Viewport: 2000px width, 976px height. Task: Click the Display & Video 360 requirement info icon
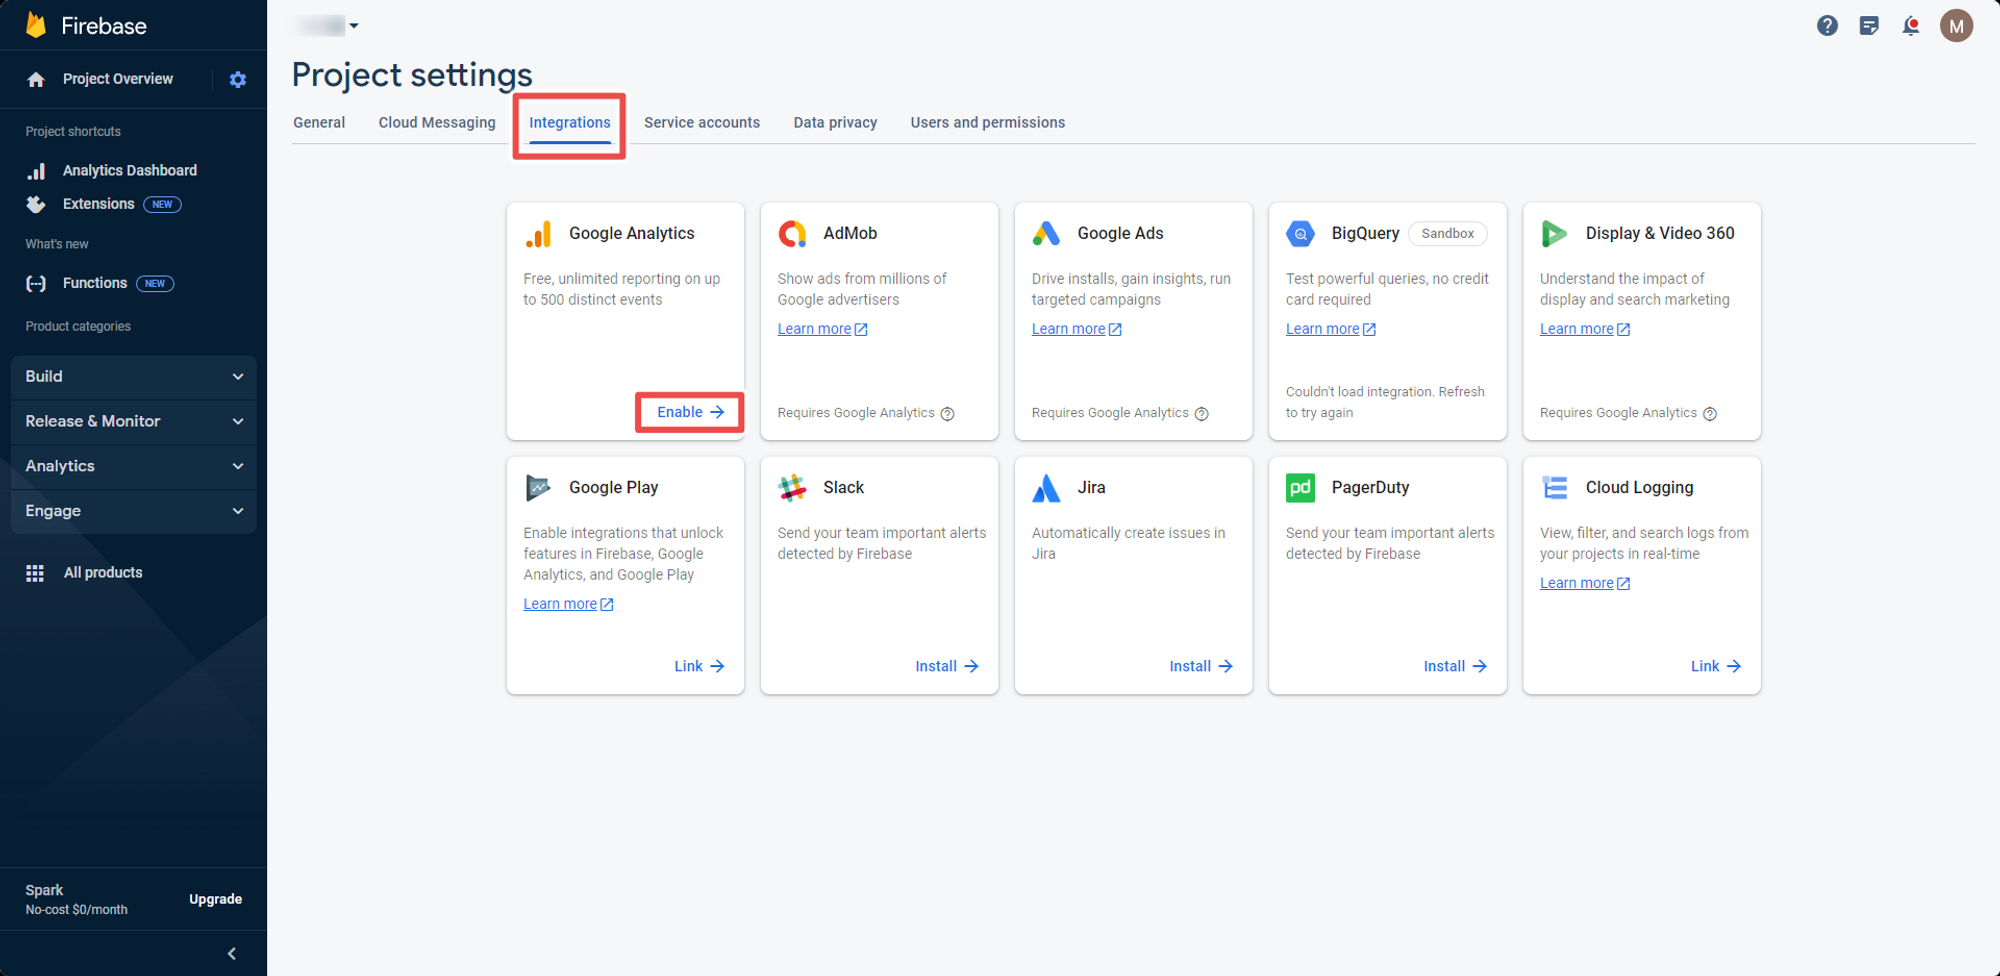(1710, 414)
